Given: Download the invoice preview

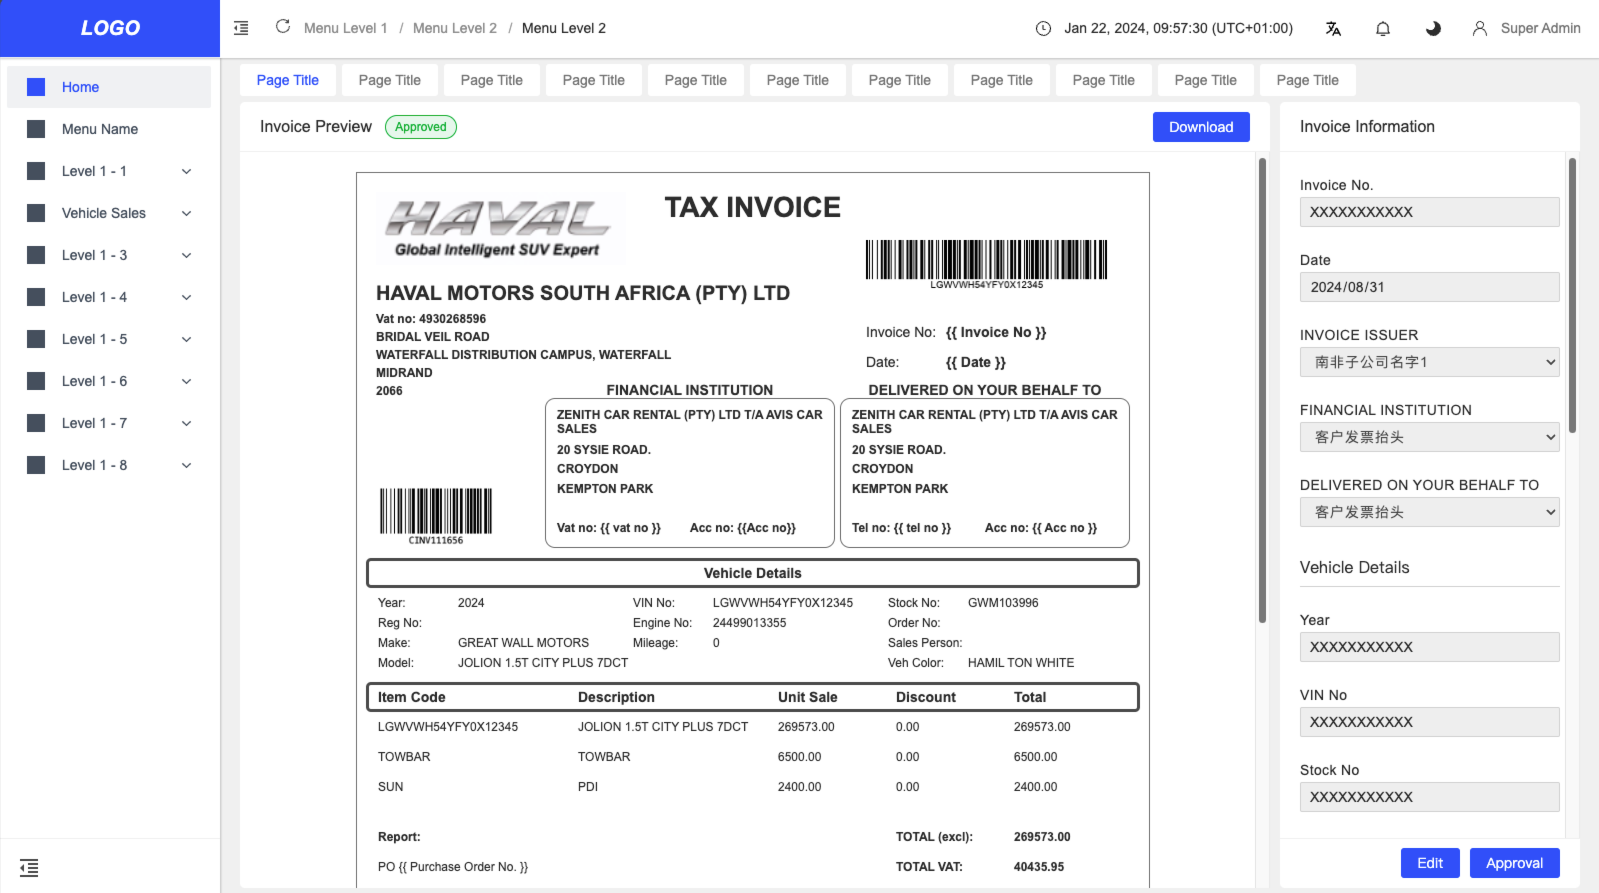Looking at the screenshot, I should click(1201, 127).
